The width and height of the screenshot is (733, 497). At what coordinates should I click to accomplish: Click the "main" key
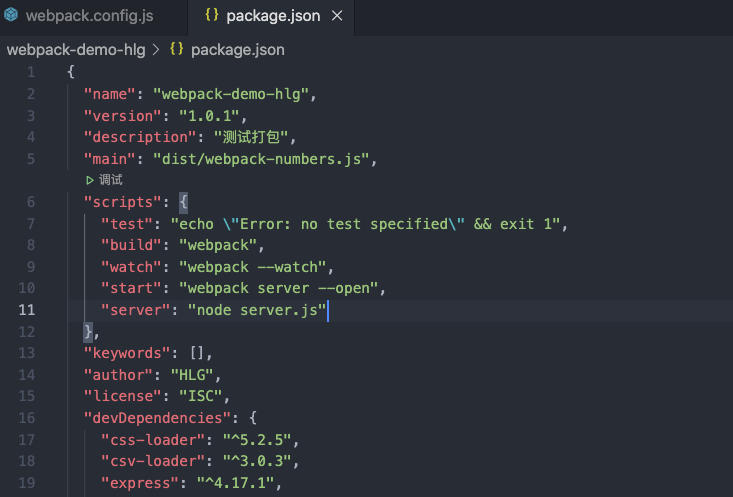(109, 159)
